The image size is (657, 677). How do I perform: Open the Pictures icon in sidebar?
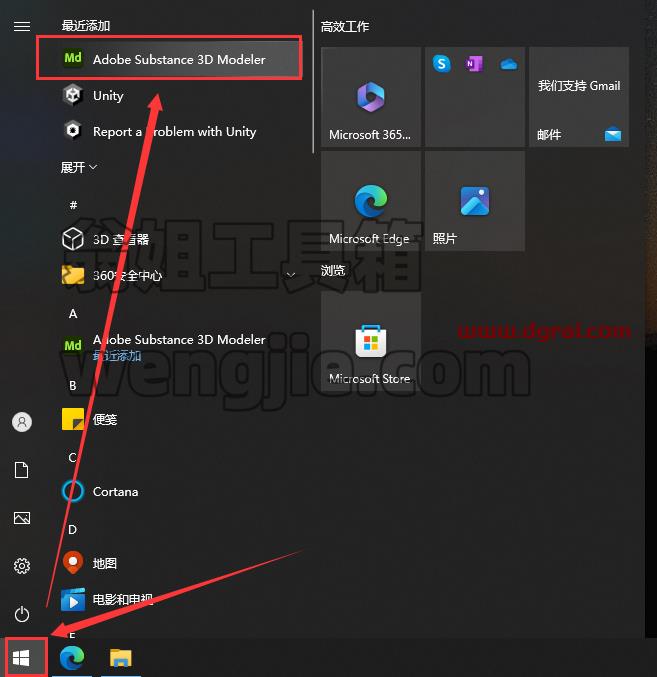click(x=22, y=518)
